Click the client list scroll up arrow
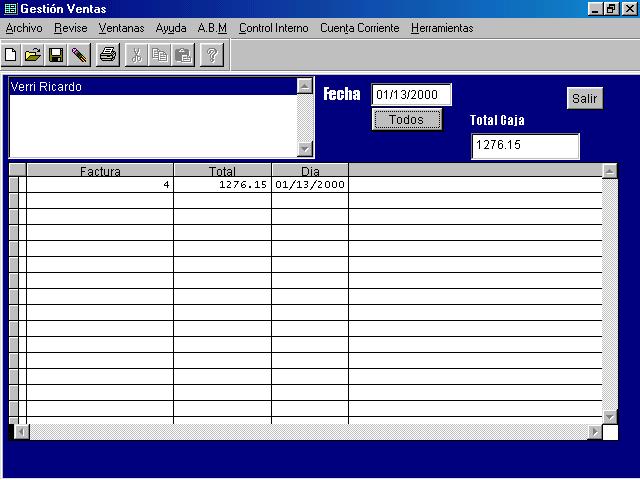The width and height of the screenshot is (640, 480). coord(305,86)
